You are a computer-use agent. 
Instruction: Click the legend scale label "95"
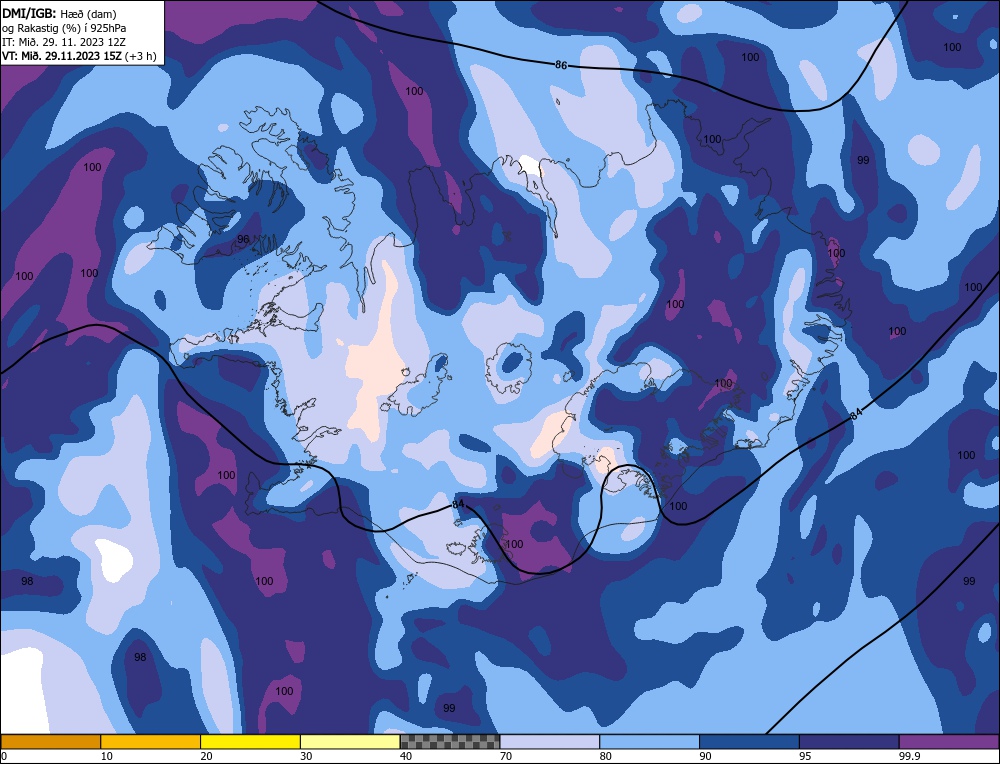(805, 756)
